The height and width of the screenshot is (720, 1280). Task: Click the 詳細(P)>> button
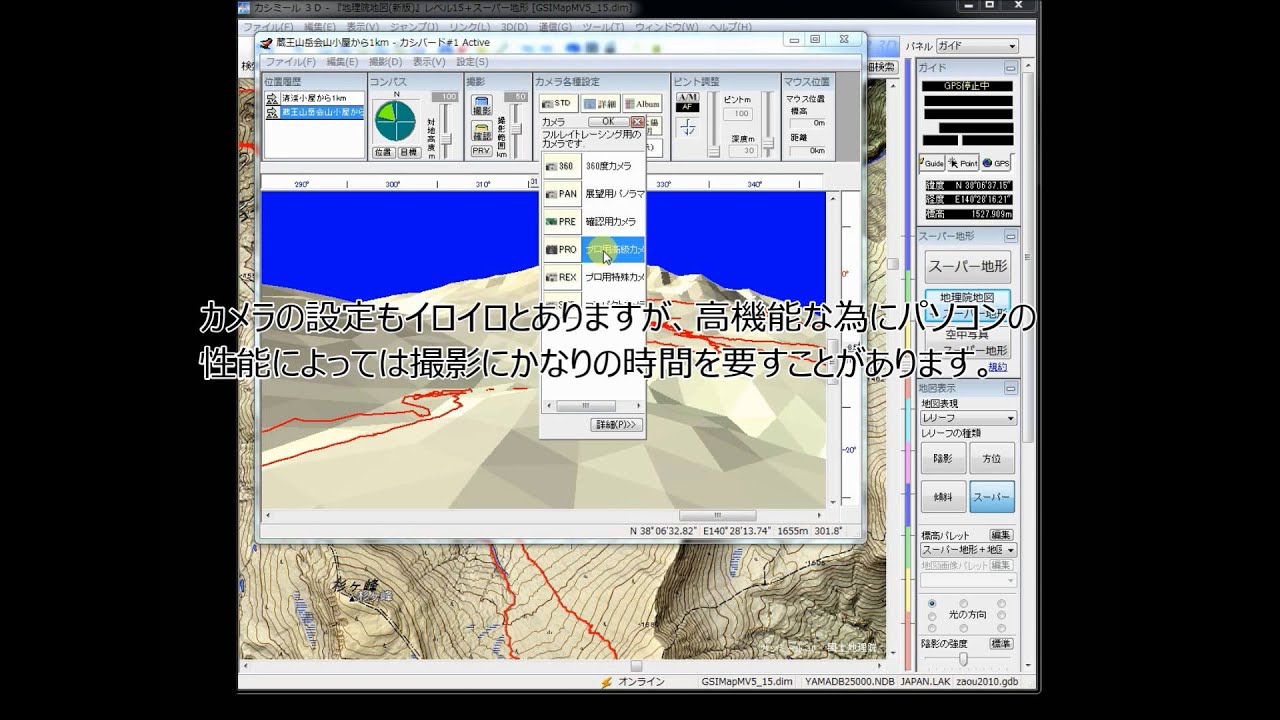[x=616, y=425]
